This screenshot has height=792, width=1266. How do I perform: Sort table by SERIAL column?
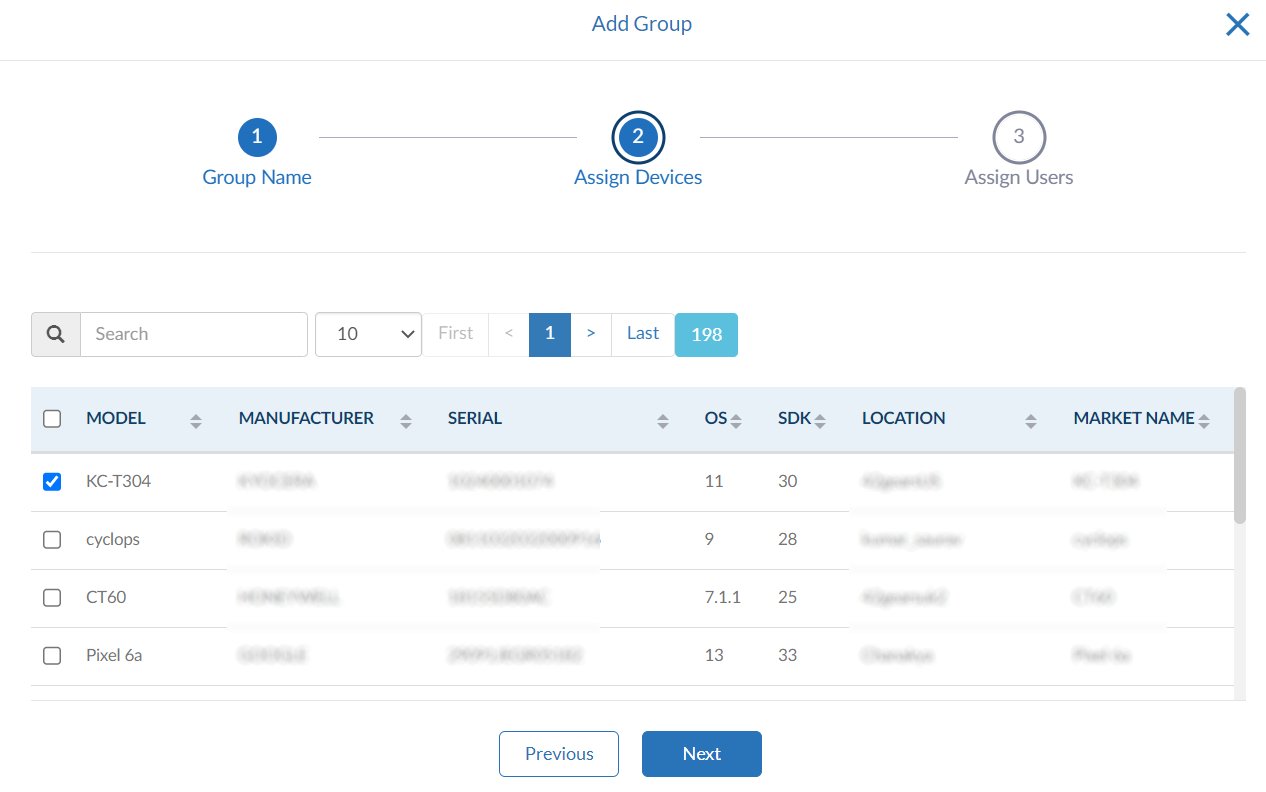[x=662, y=421]
